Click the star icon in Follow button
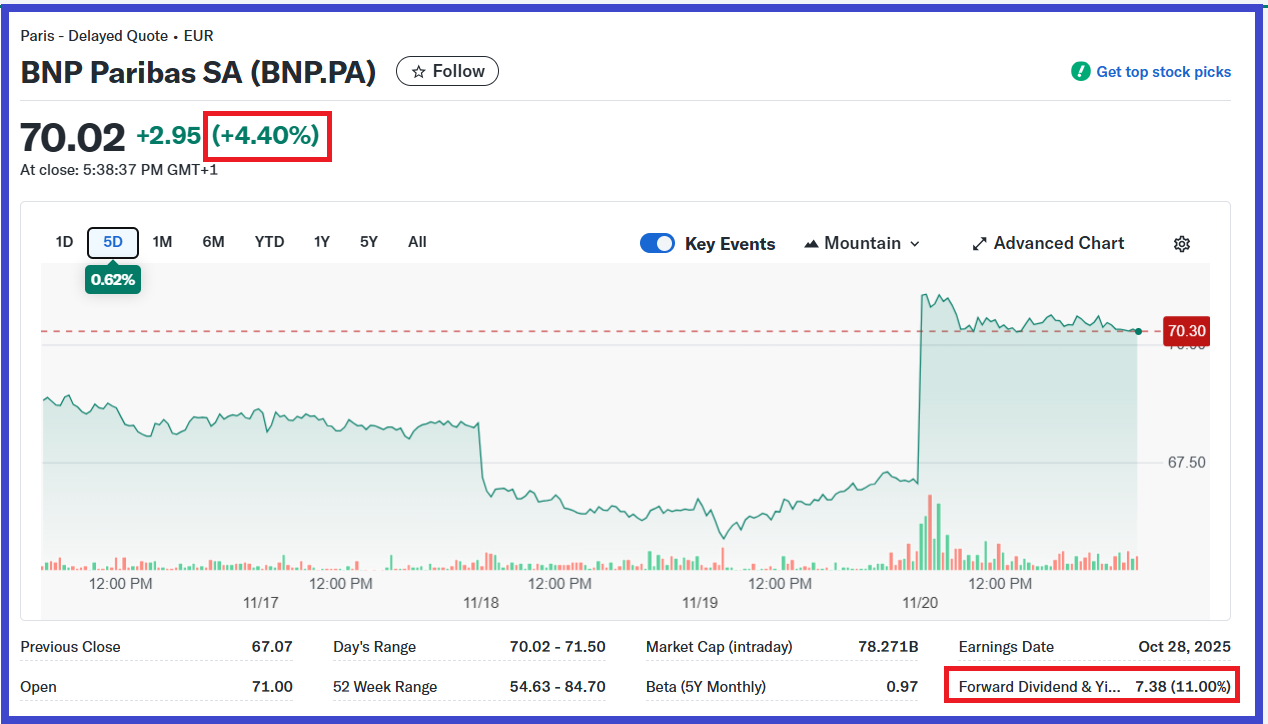The image size is (1268, 724). 419,72
